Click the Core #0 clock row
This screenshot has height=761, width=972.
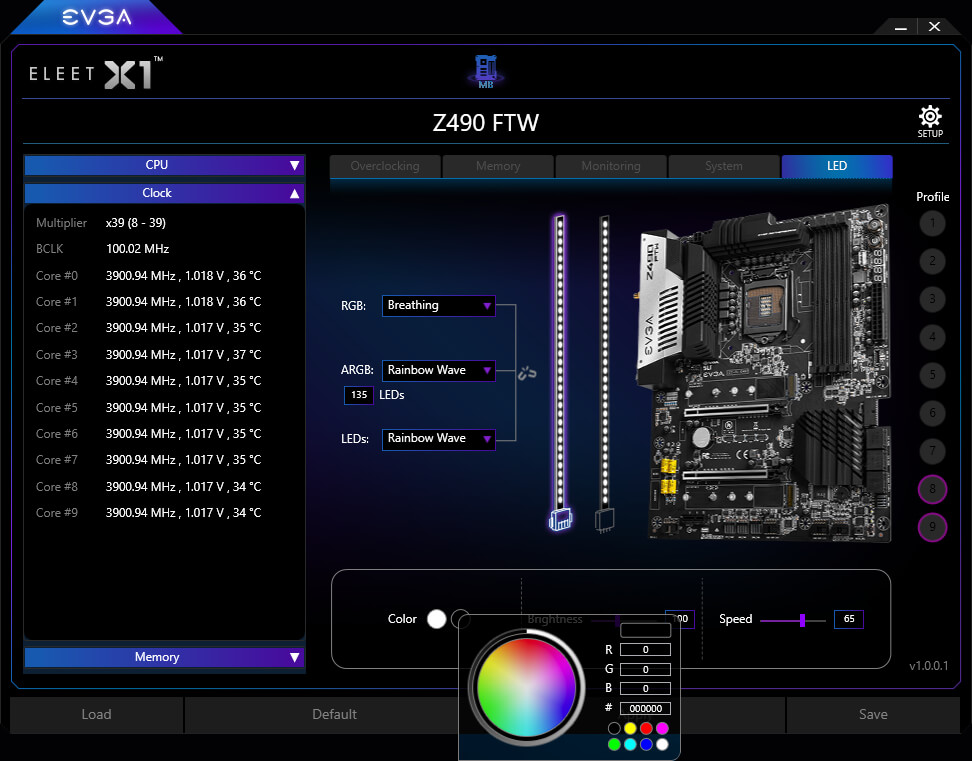point(149,276)
